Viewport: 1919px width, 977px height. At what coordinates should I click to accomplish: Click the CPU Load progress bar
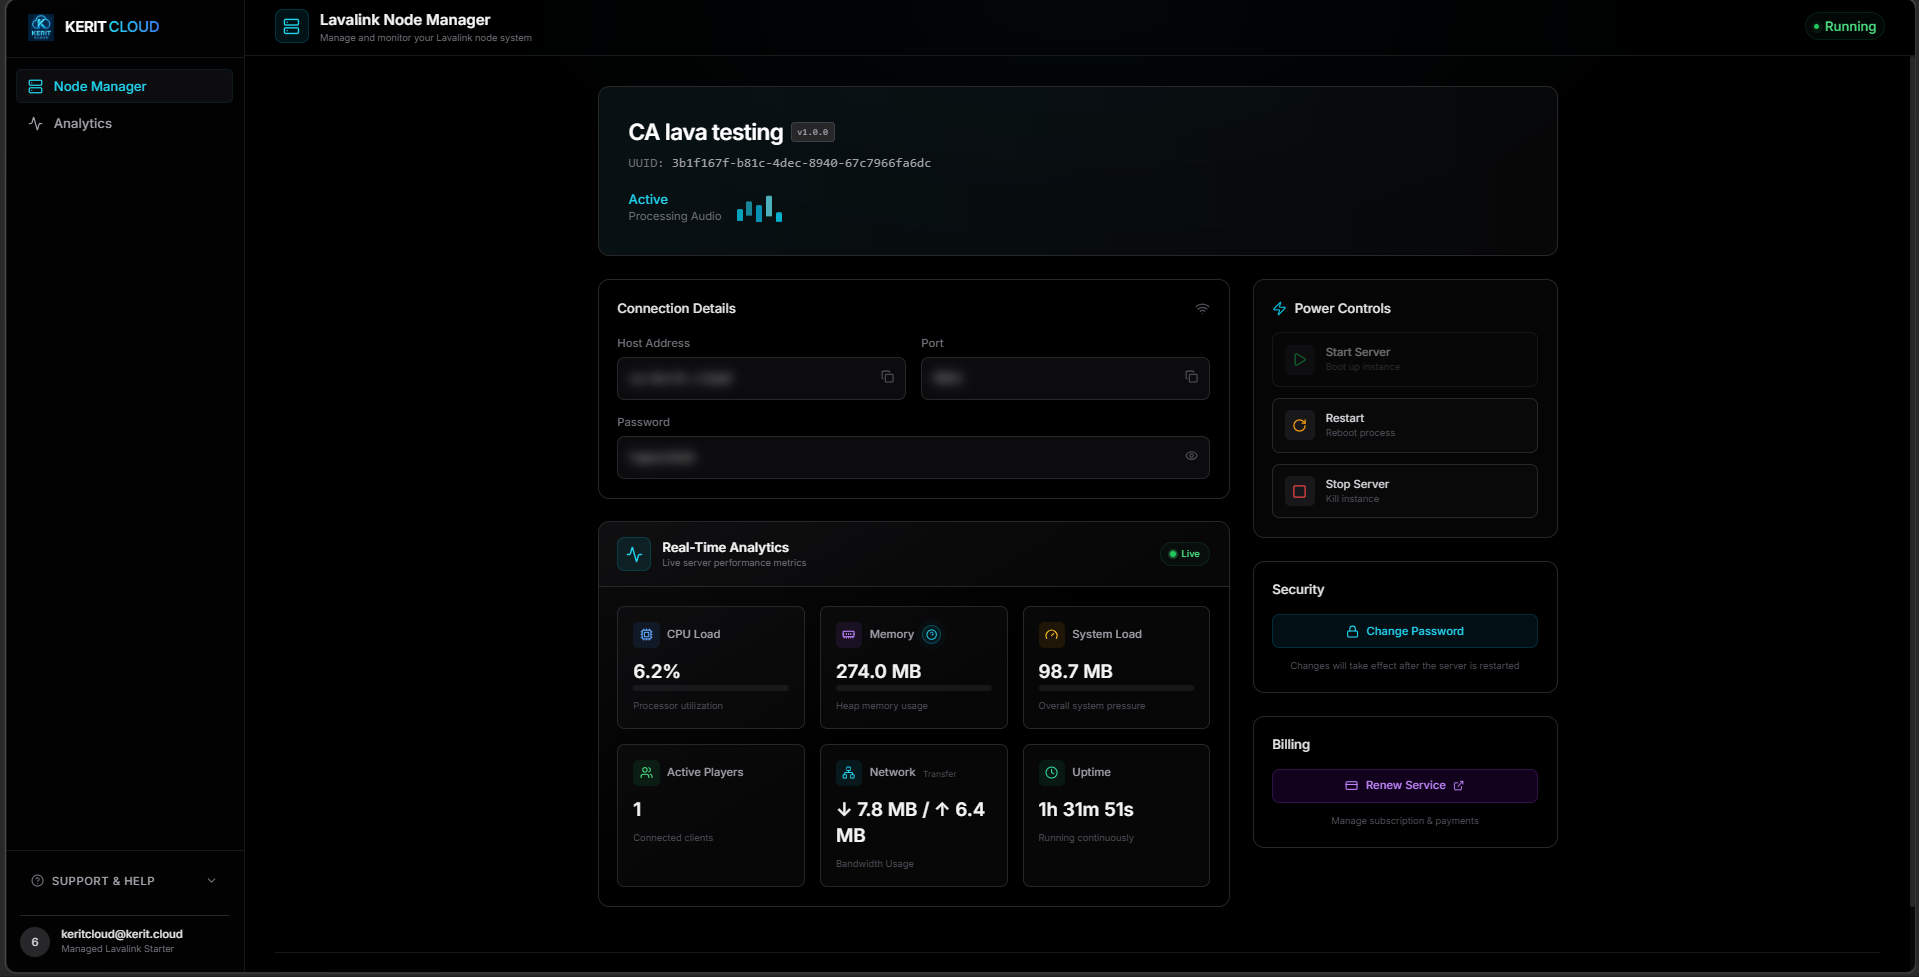click(710, 687)
